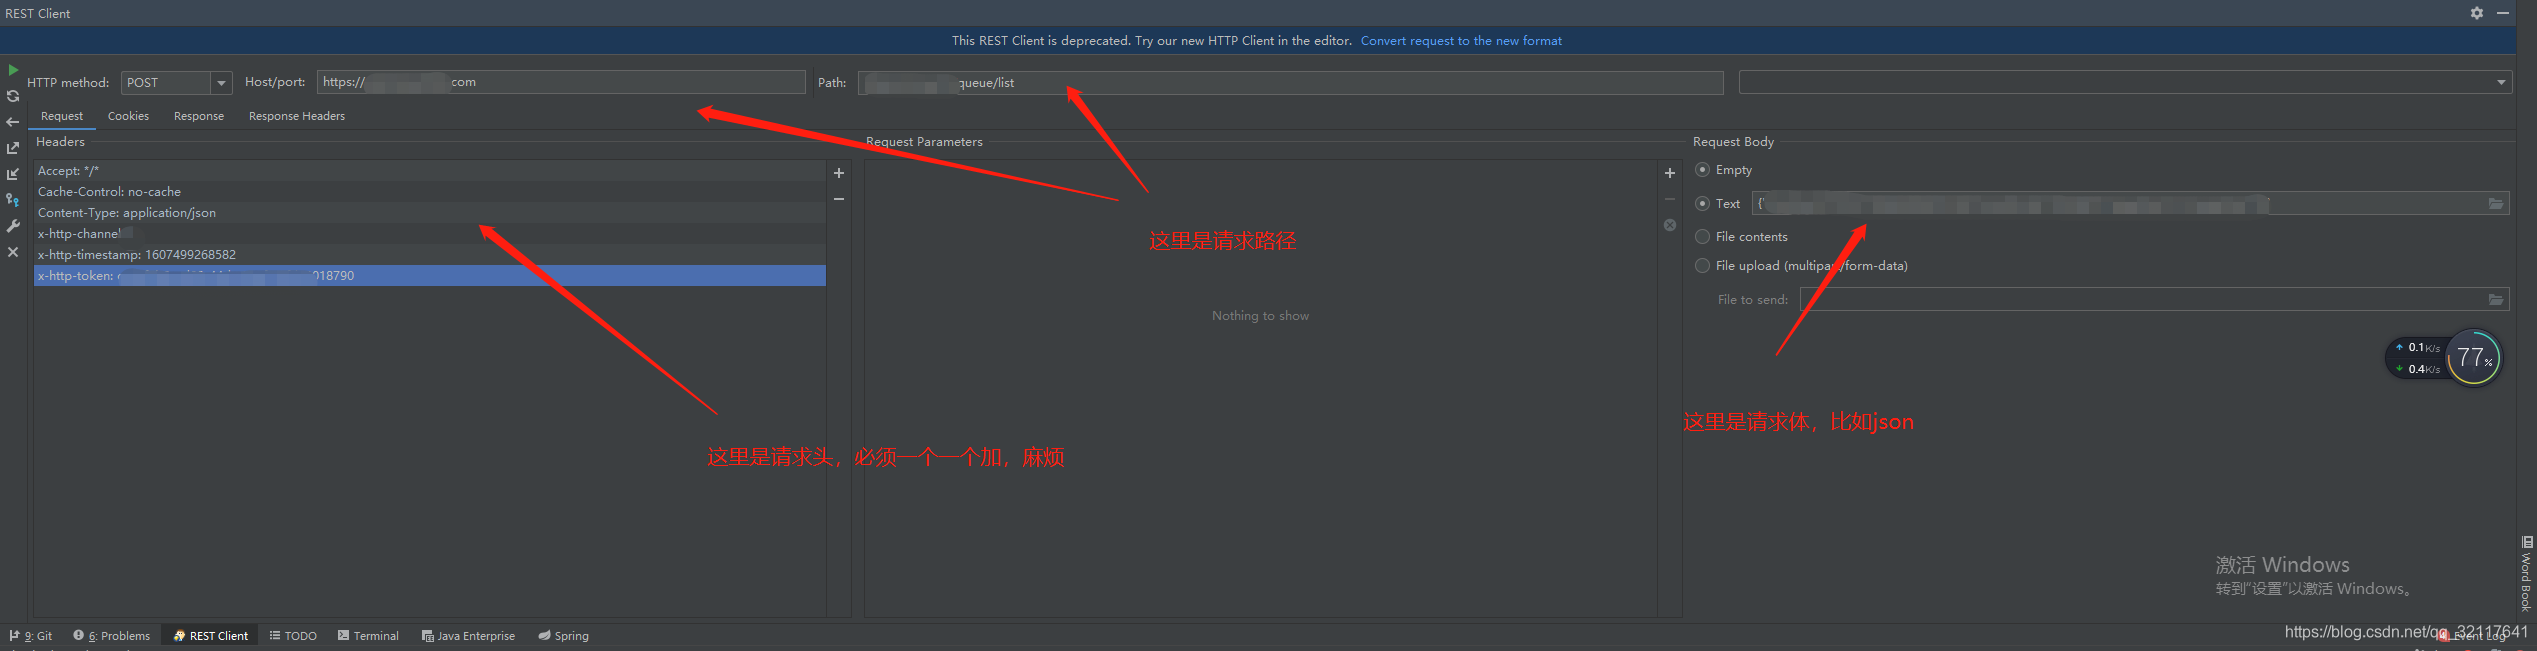Select the Content-Type: application/json header row

click(x=430, y=213)
